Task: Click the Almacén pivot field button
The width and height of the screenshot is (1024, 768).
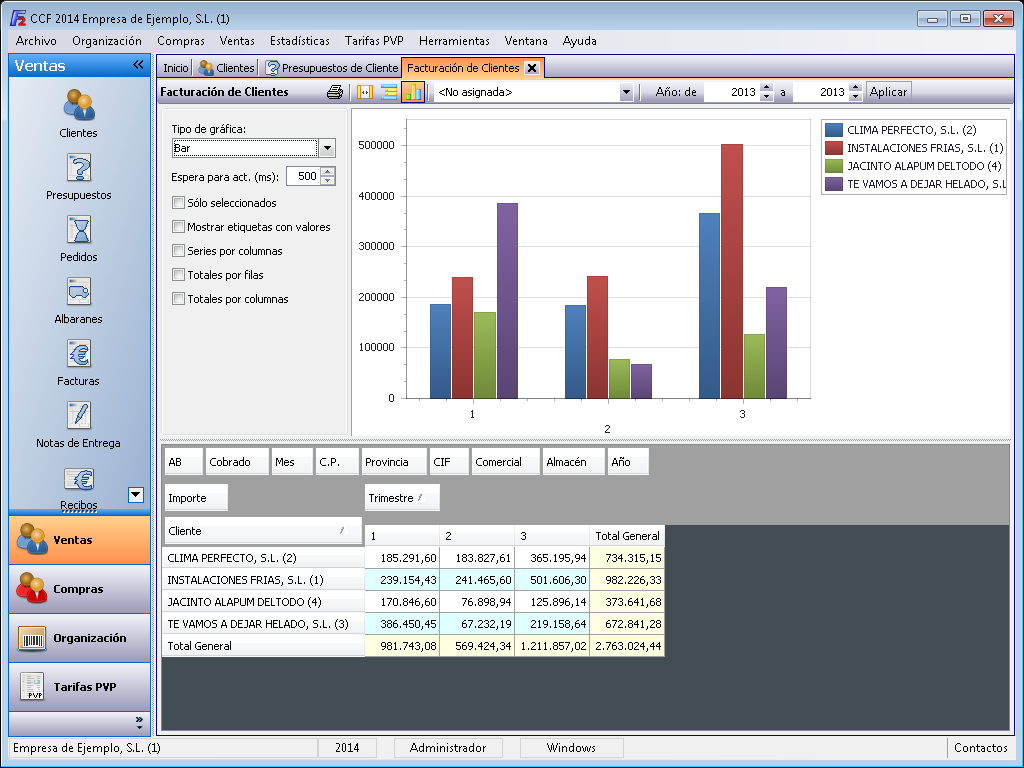Action: [x=573, y=462]
